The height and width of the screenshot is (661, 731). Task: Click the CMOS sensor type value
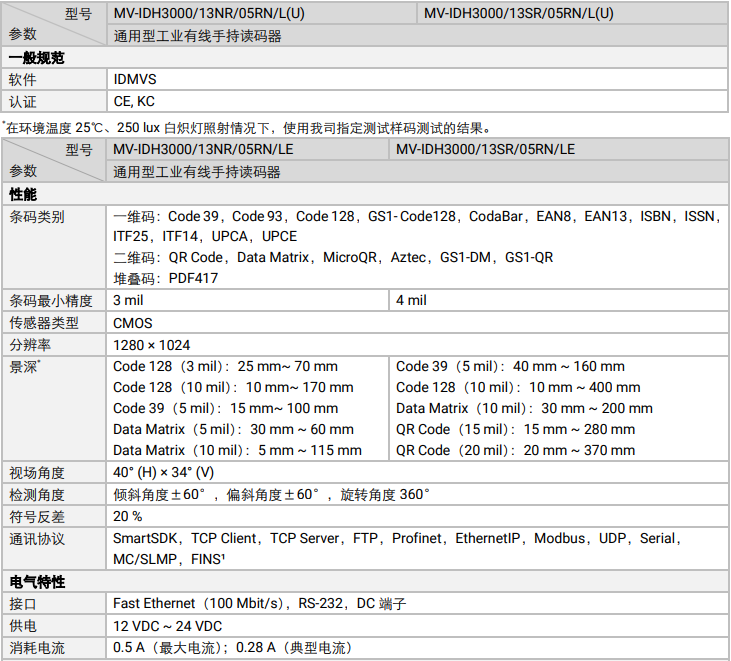[x=133, y=322]
